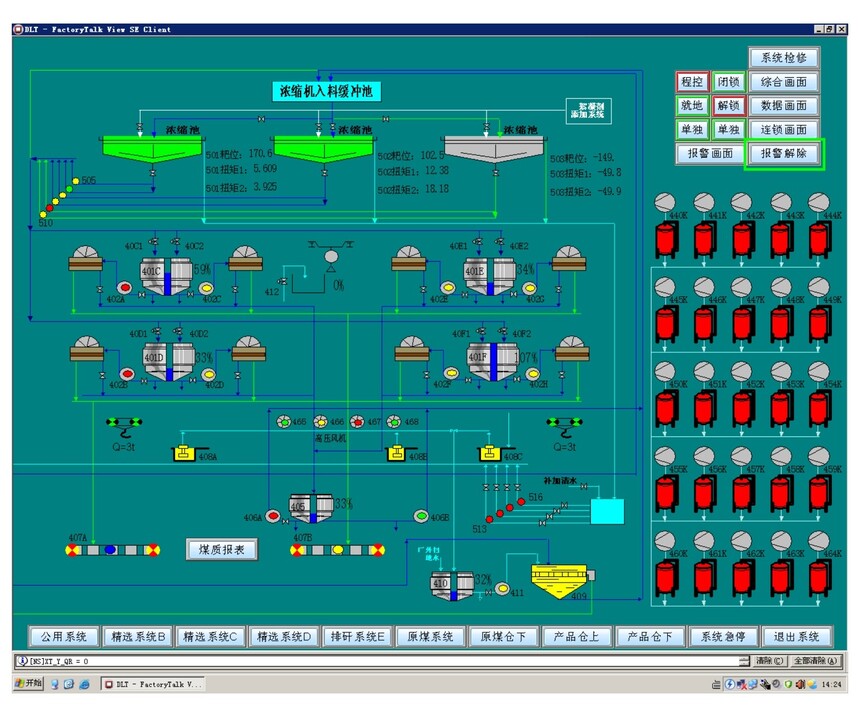860x717 pixels.
Task: Toggle the 解锁 unlock button
Action: click(729, 105)
